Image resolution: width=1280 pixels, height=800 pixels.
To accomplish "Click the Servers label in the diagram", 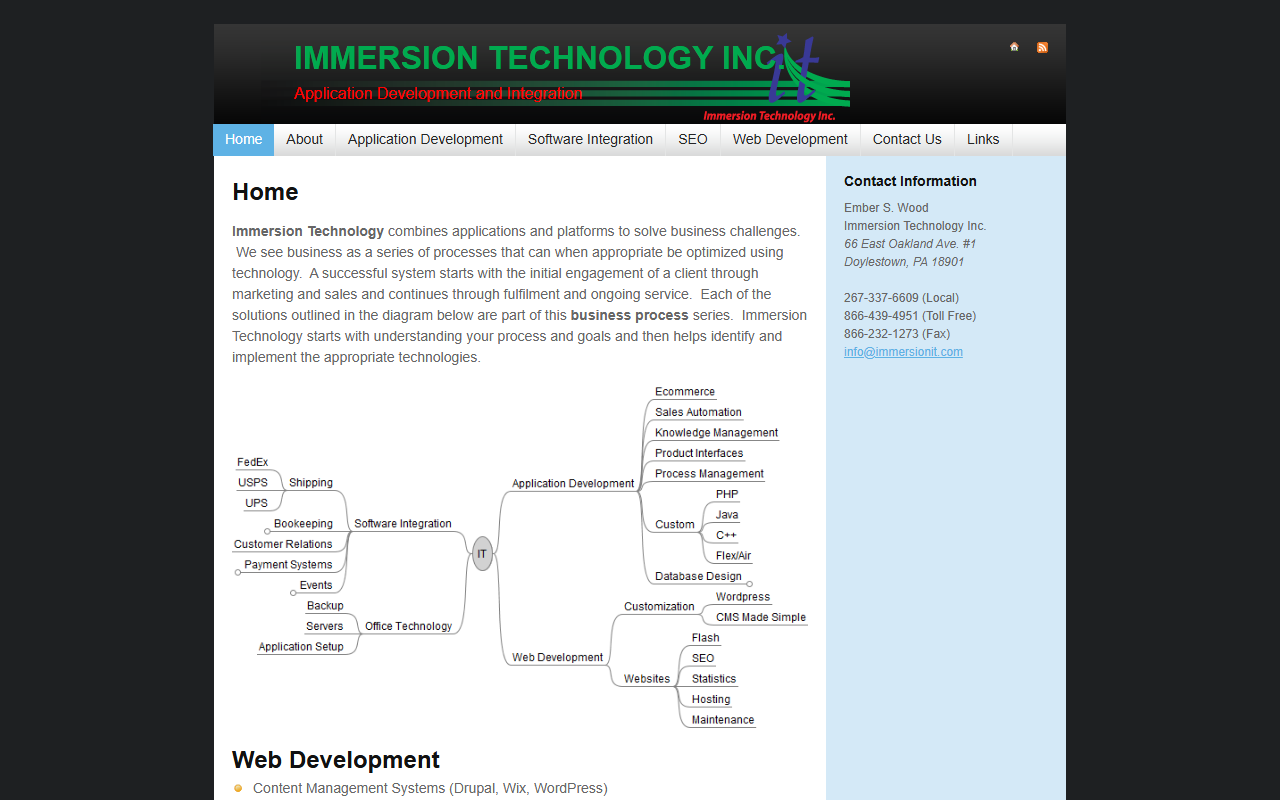I will (x=325, y=626).
